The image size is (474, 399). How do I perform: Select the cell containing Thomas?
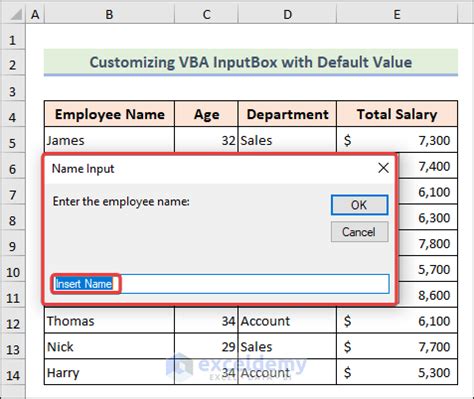click(x=109, y=321)
